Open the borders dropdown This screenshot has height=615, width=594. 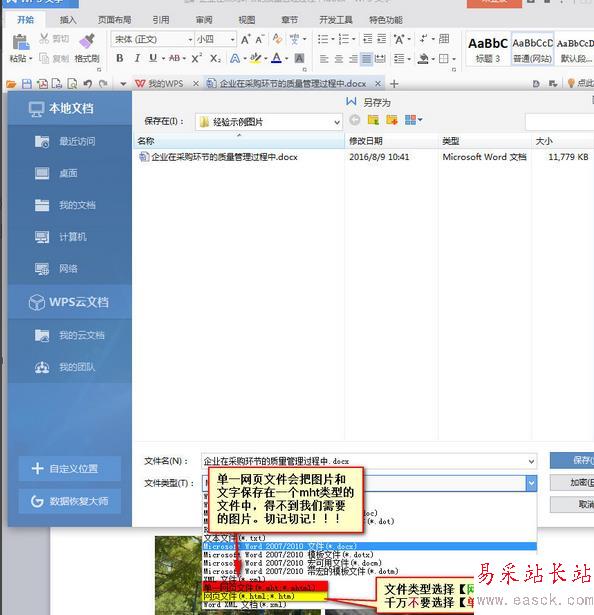454,59
